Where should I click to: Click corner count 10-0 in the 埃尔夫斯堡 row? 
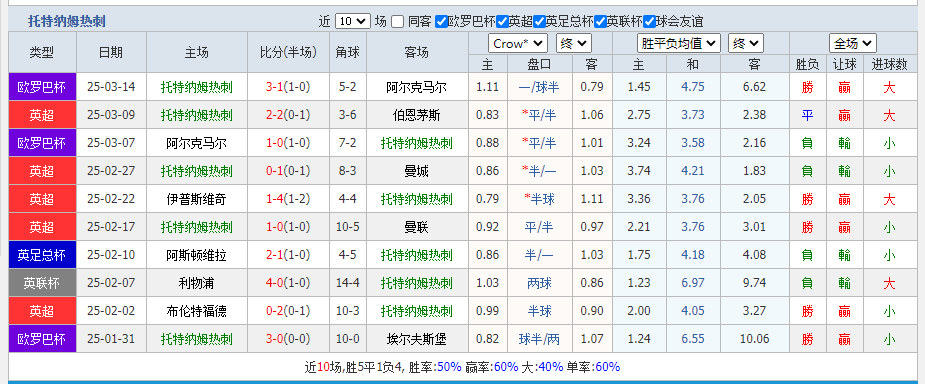347,340
